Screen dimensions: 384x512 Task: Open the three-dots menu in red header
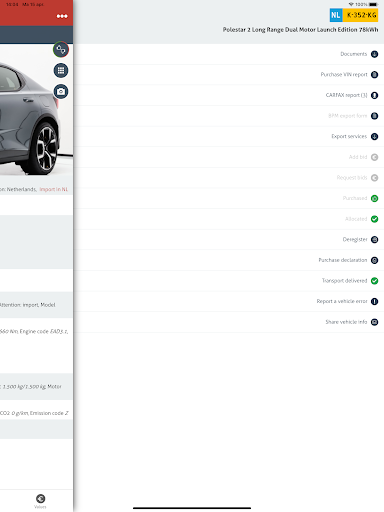click(x=62, y=16)
